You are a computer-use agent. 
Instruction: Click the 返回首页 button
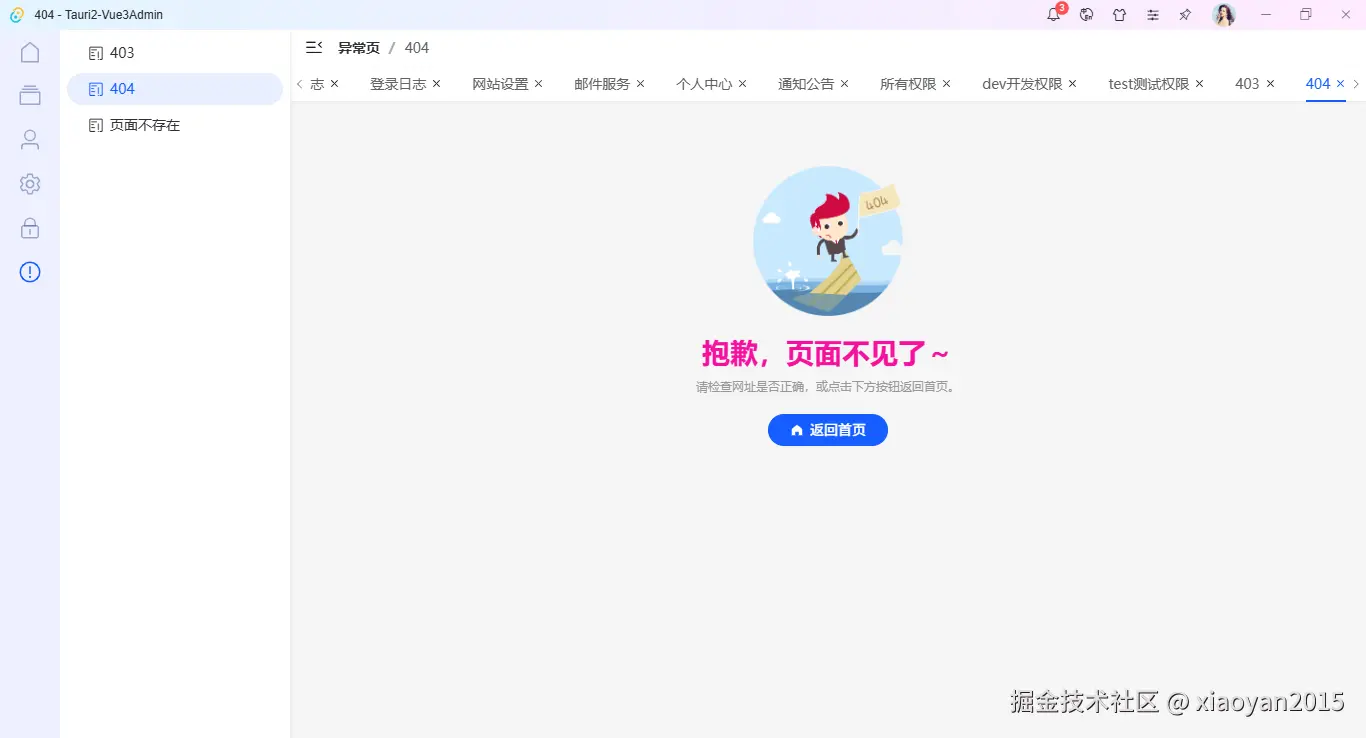coord(828,430)
